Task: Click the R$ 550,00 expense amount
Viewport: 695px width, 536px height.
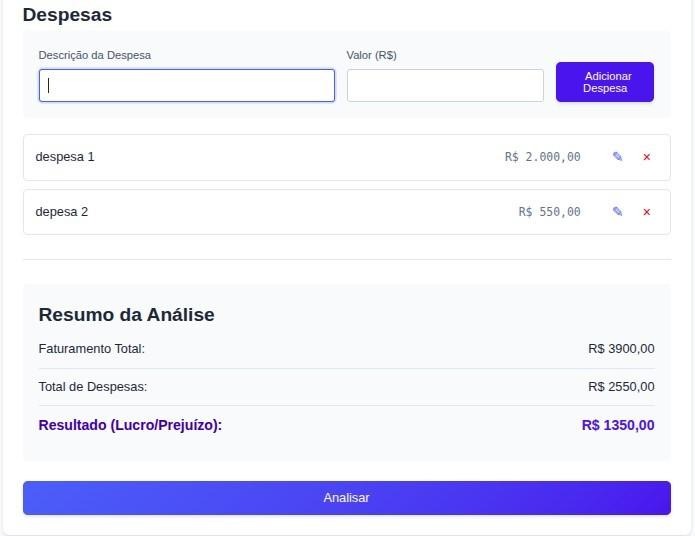Action: [x=549, y=212]
